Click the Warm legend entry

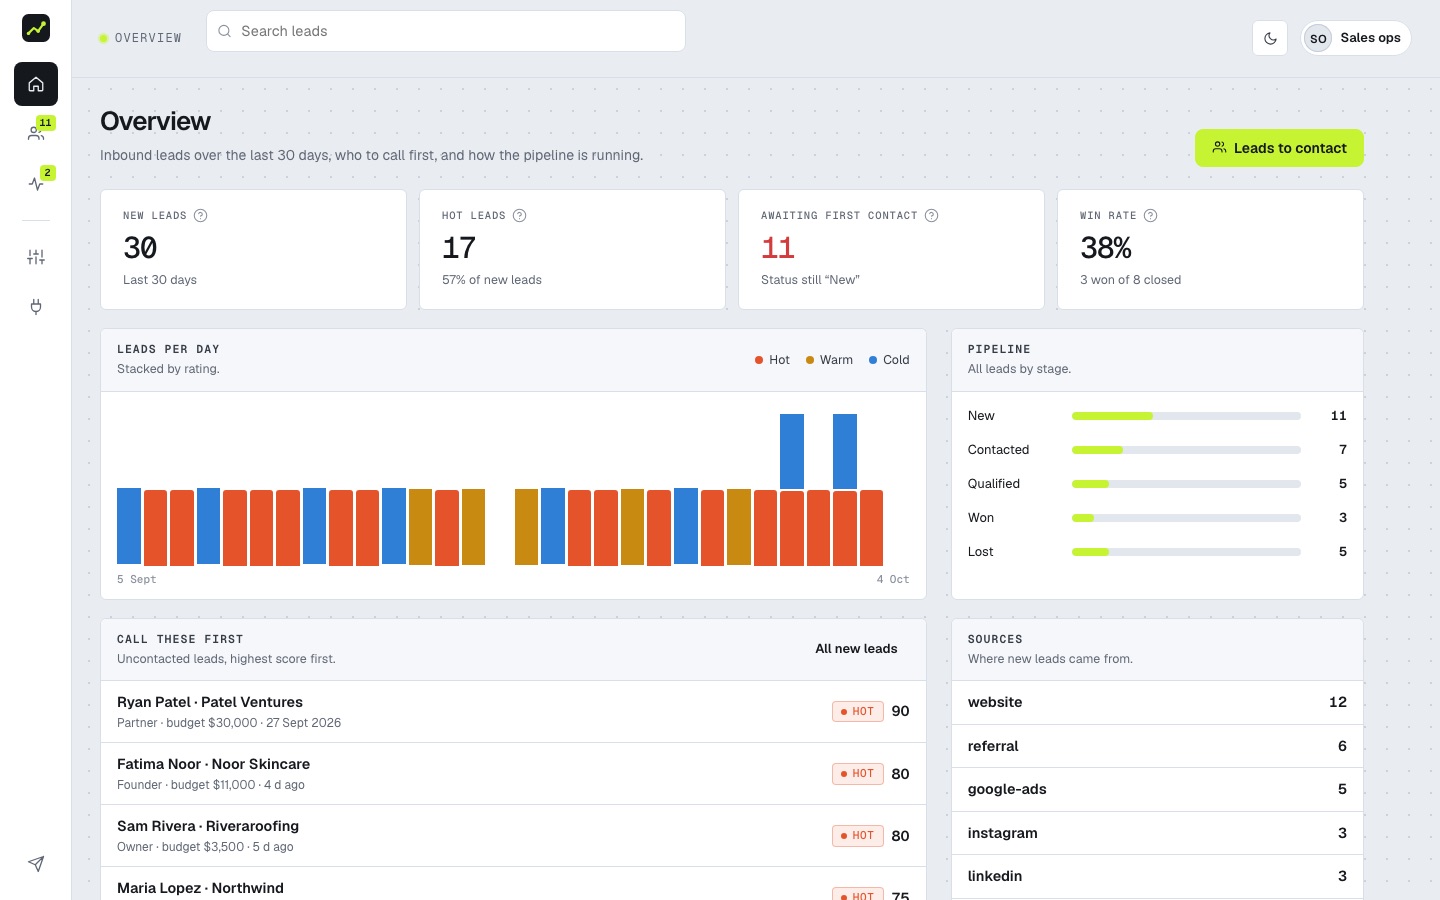click(829, 360)
